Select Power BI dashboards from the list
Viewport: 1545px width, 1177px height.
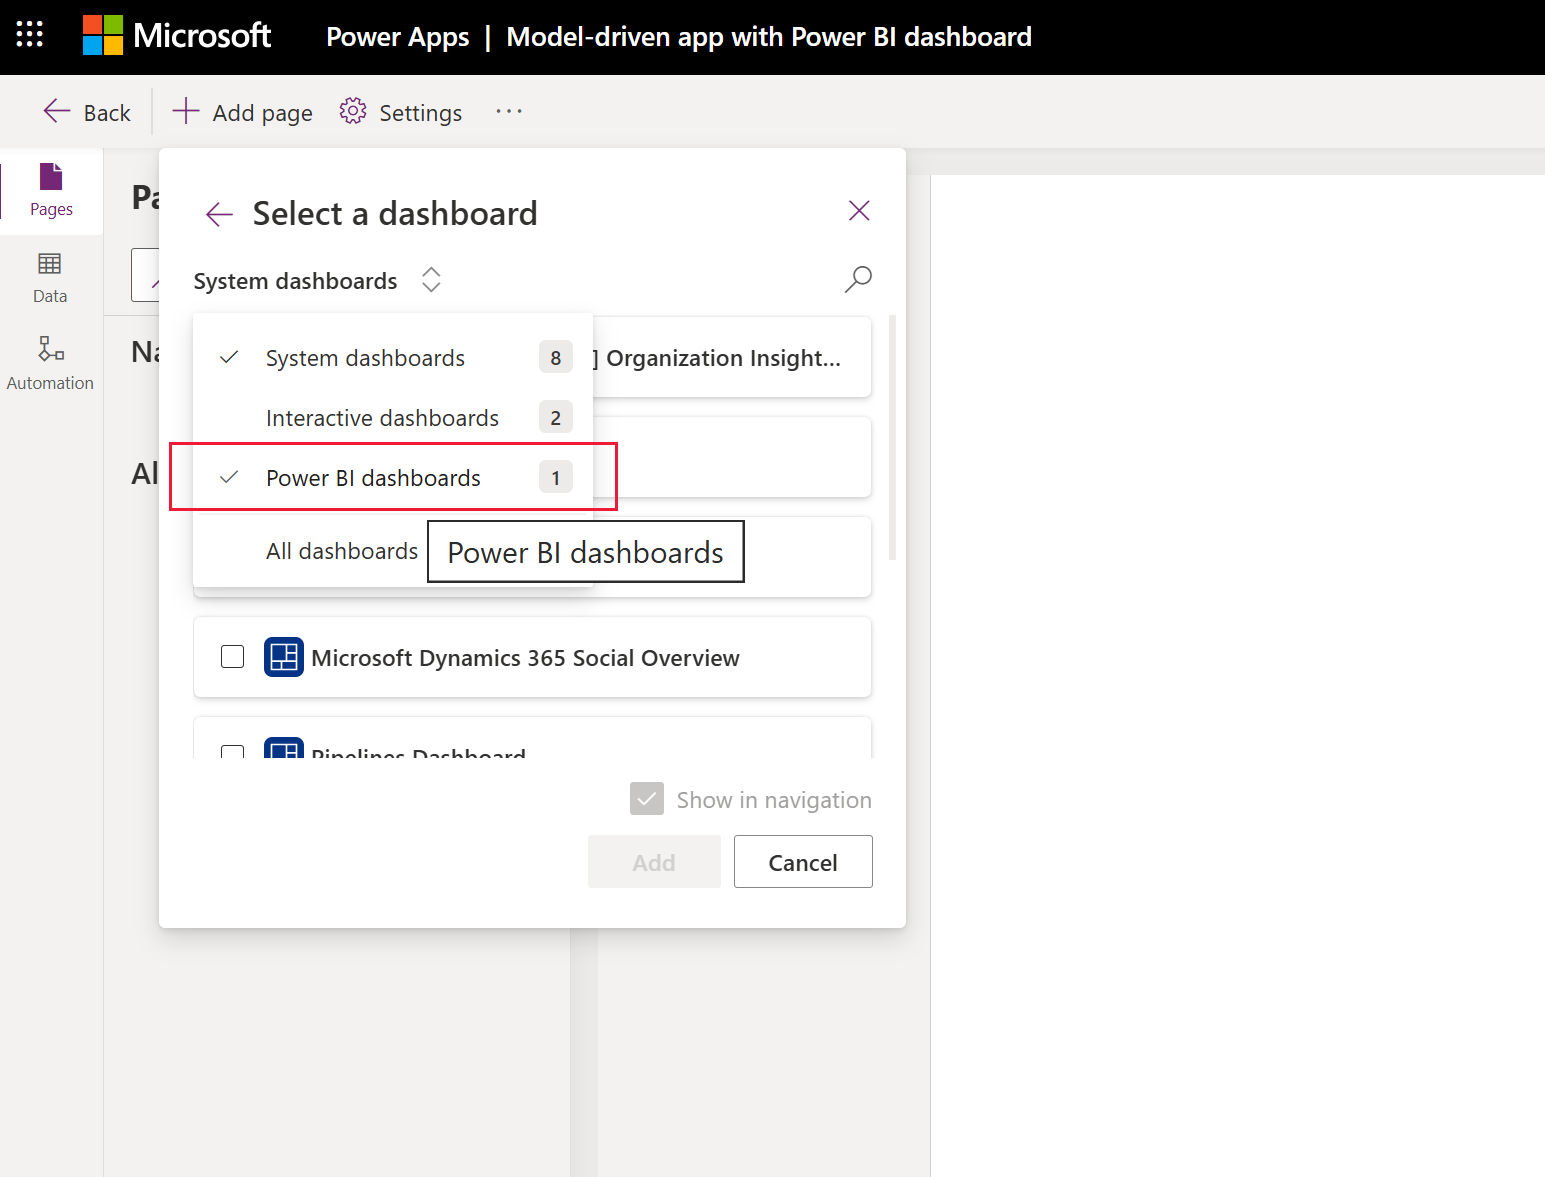pyautogui.click(x=374, y=477)
